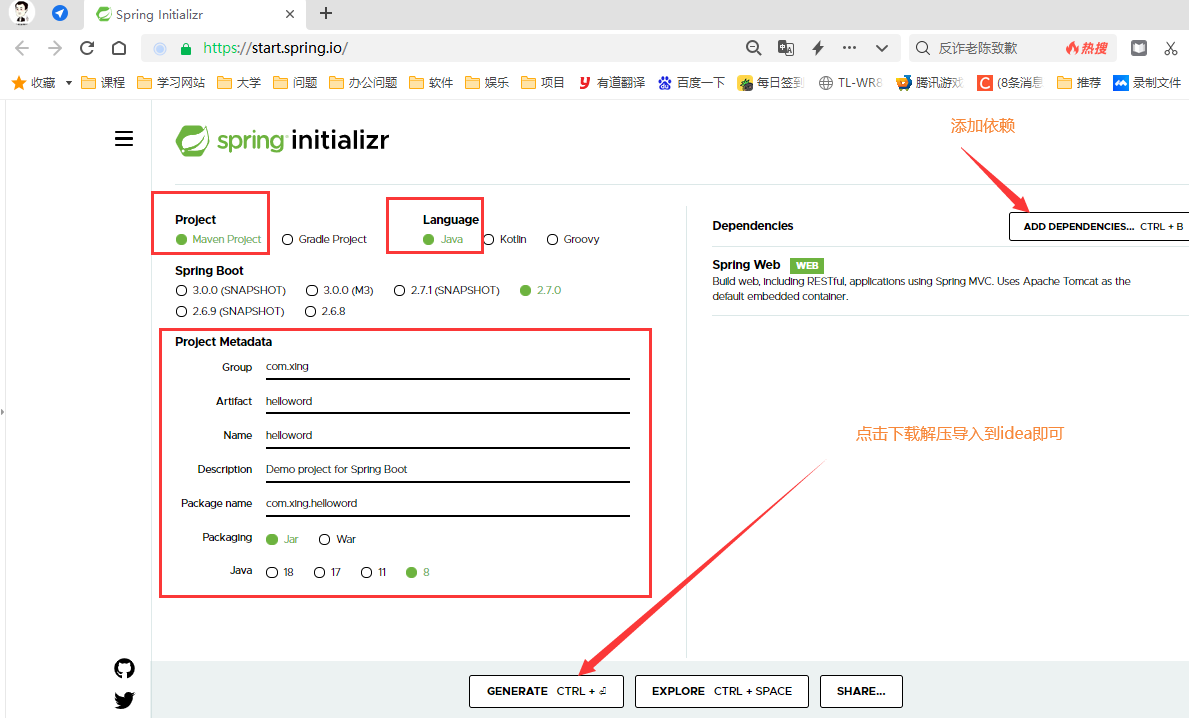Click the search magnifier in the search box
This screenshot has height=718, width=1189.
(923, 49)
